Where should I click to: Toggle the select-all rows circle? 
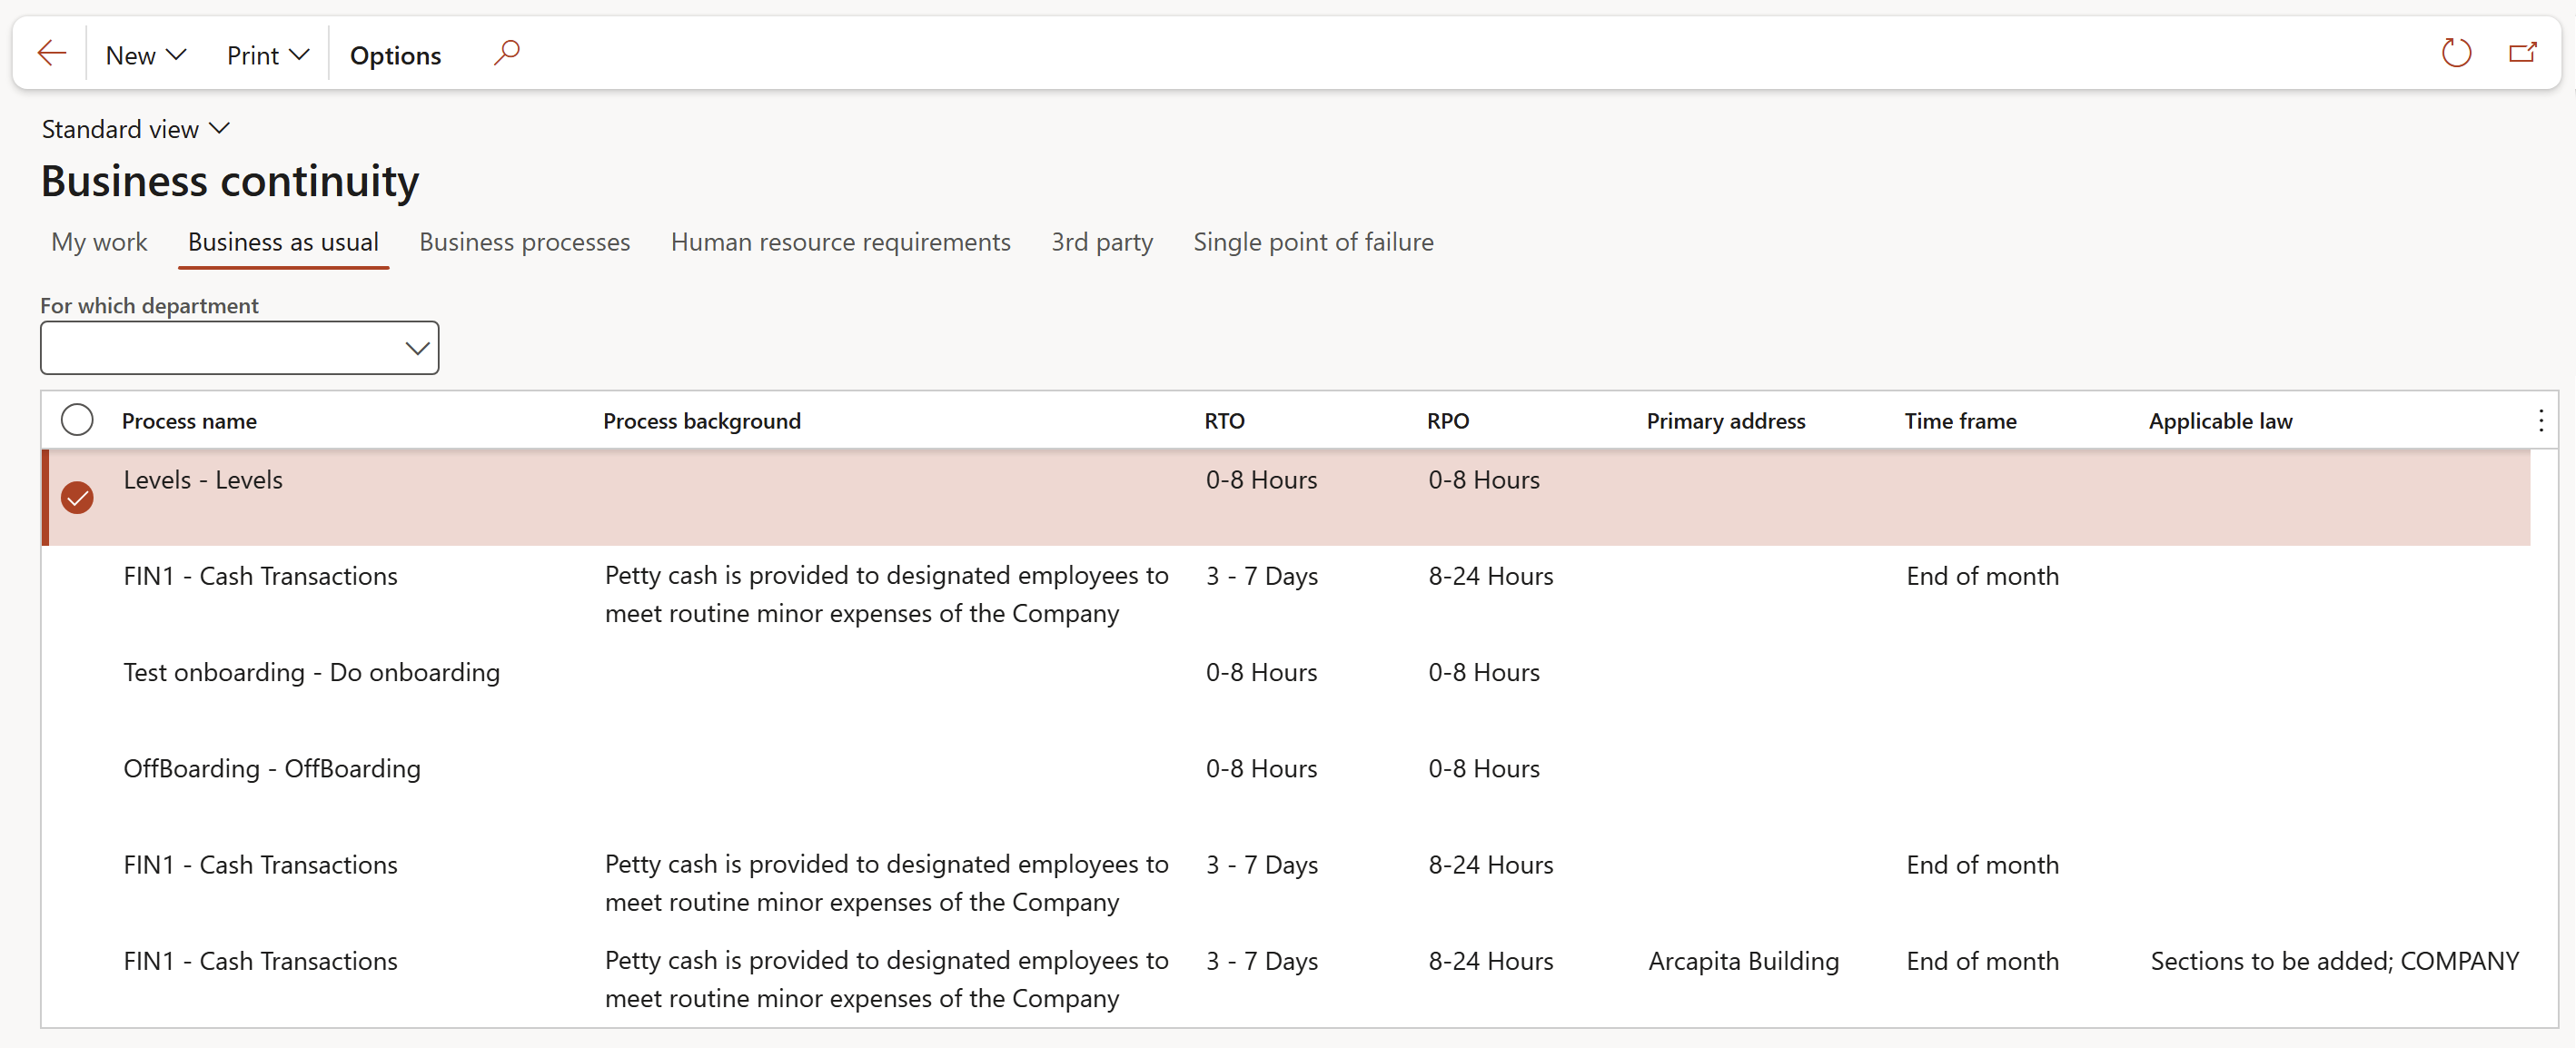tap(77, 420)
